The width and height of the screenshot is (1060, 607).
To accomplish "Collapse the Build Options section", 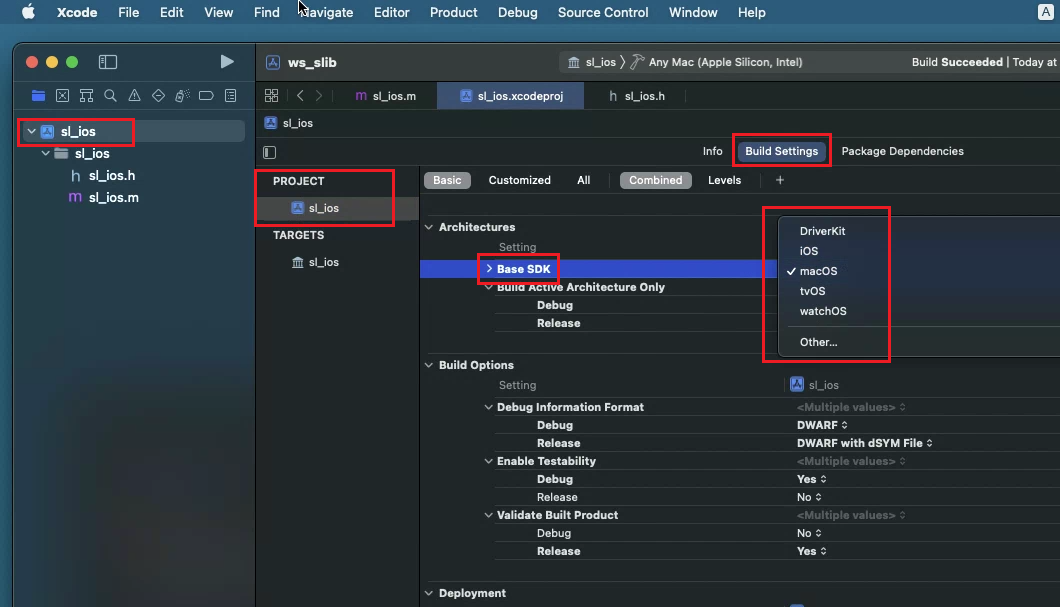I will (429, 365).
